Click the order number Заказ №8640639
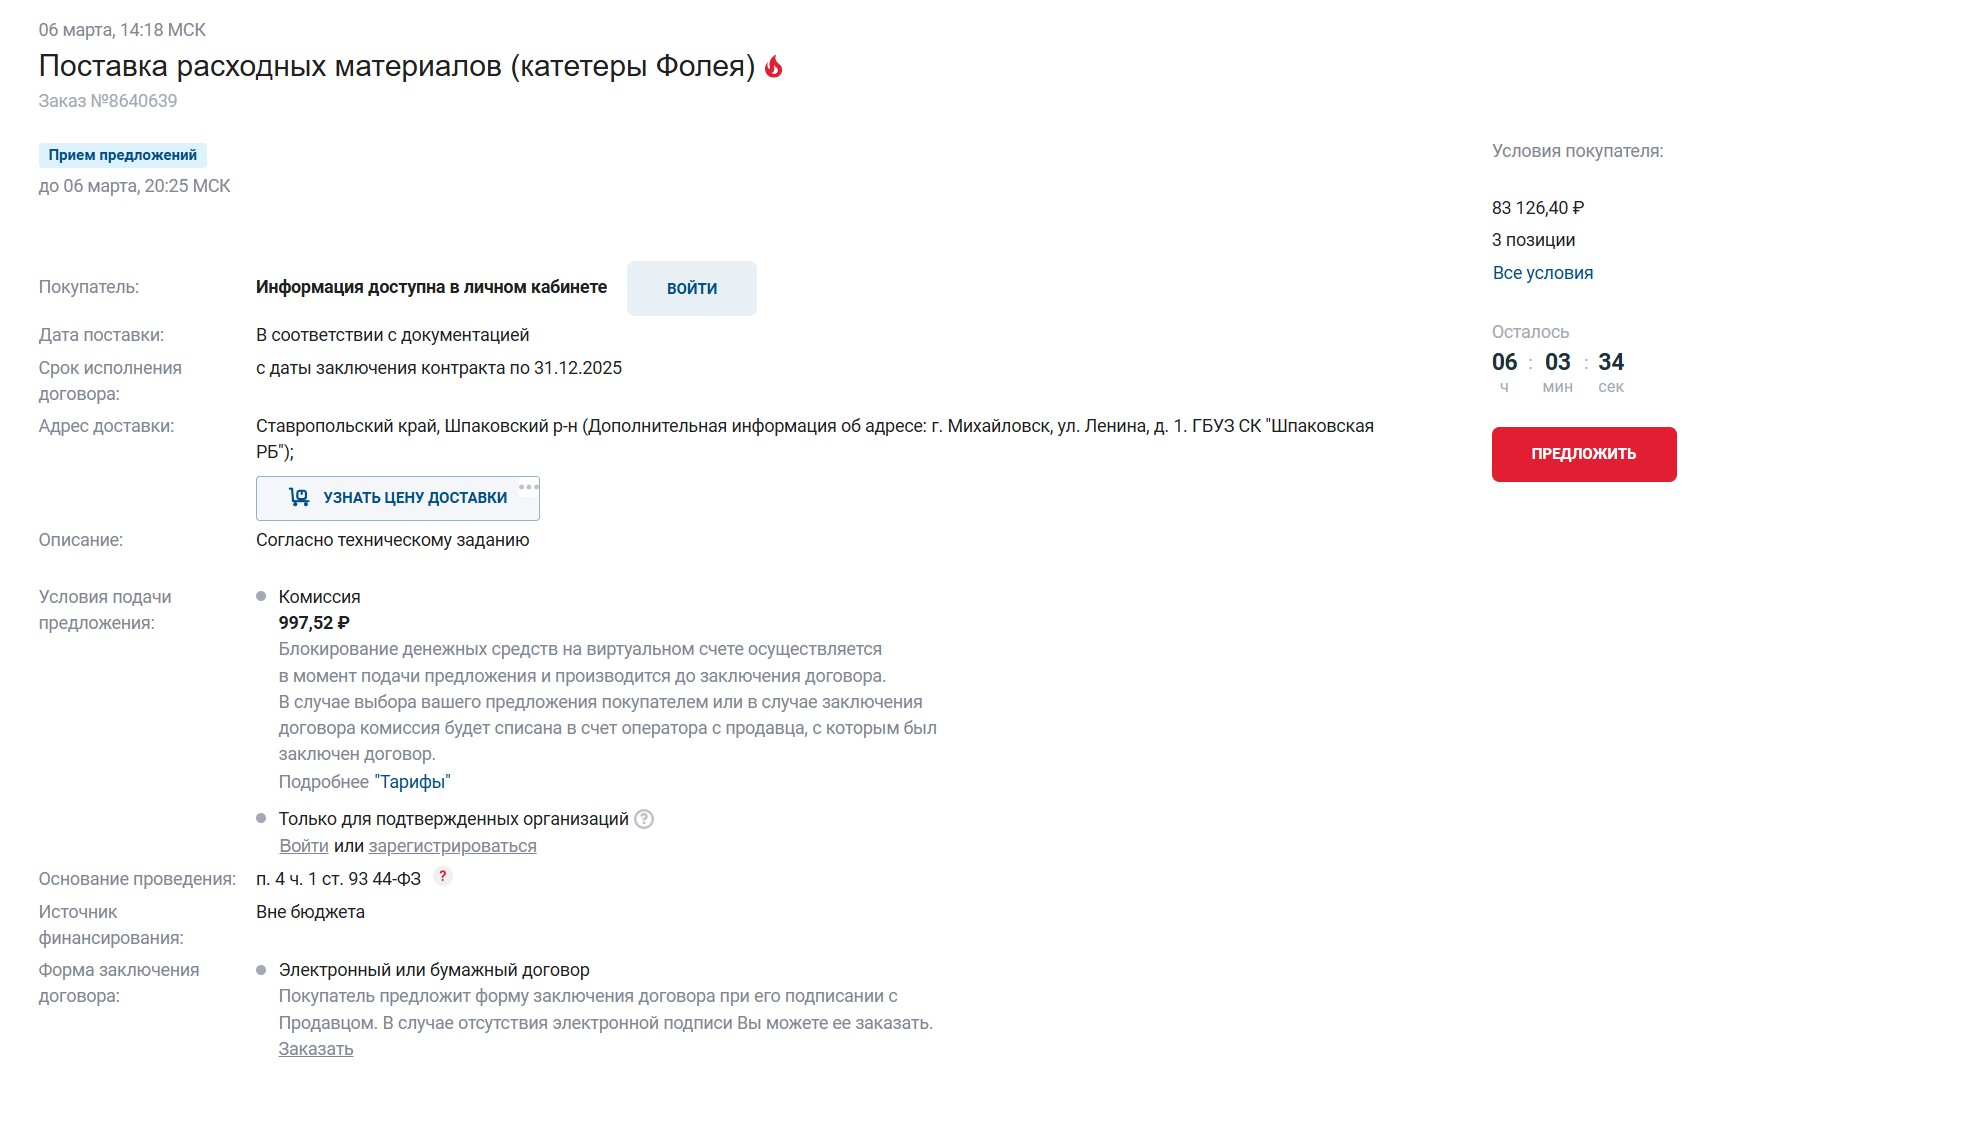The image size is (1978, 1124). (x=108, y=101)
